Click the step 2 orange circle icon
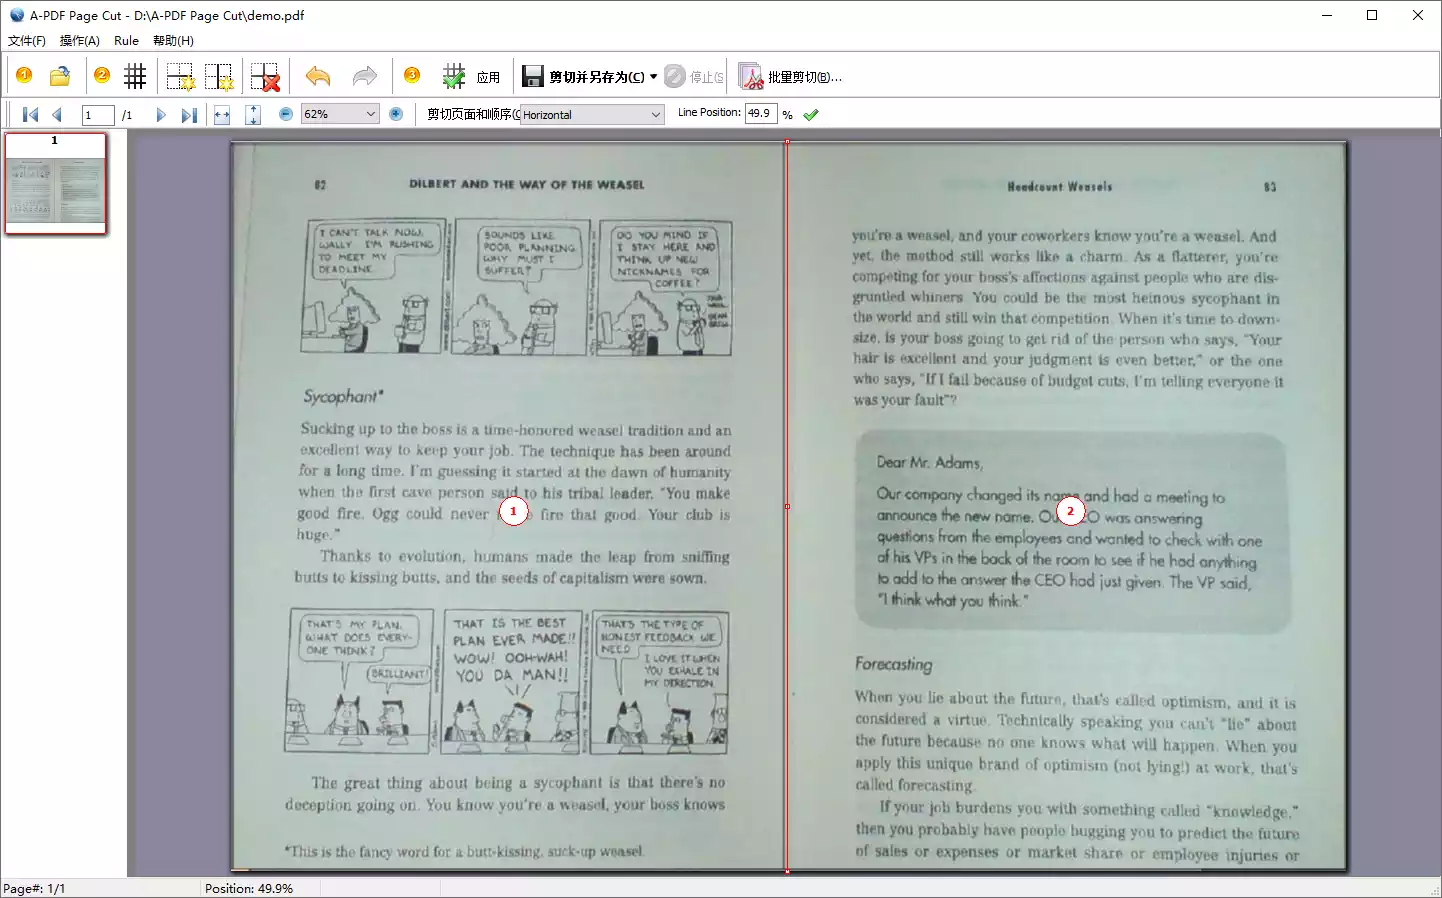Screen dimensions: 1442x898 click(102, 75)
